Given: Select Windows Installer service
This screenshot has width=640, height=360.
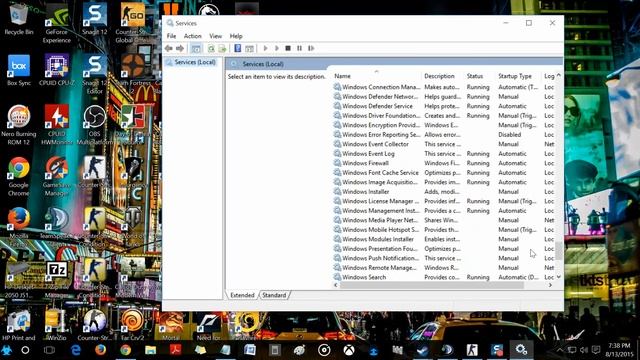Looking at the screenshot, I should click(x=444, y=192).
